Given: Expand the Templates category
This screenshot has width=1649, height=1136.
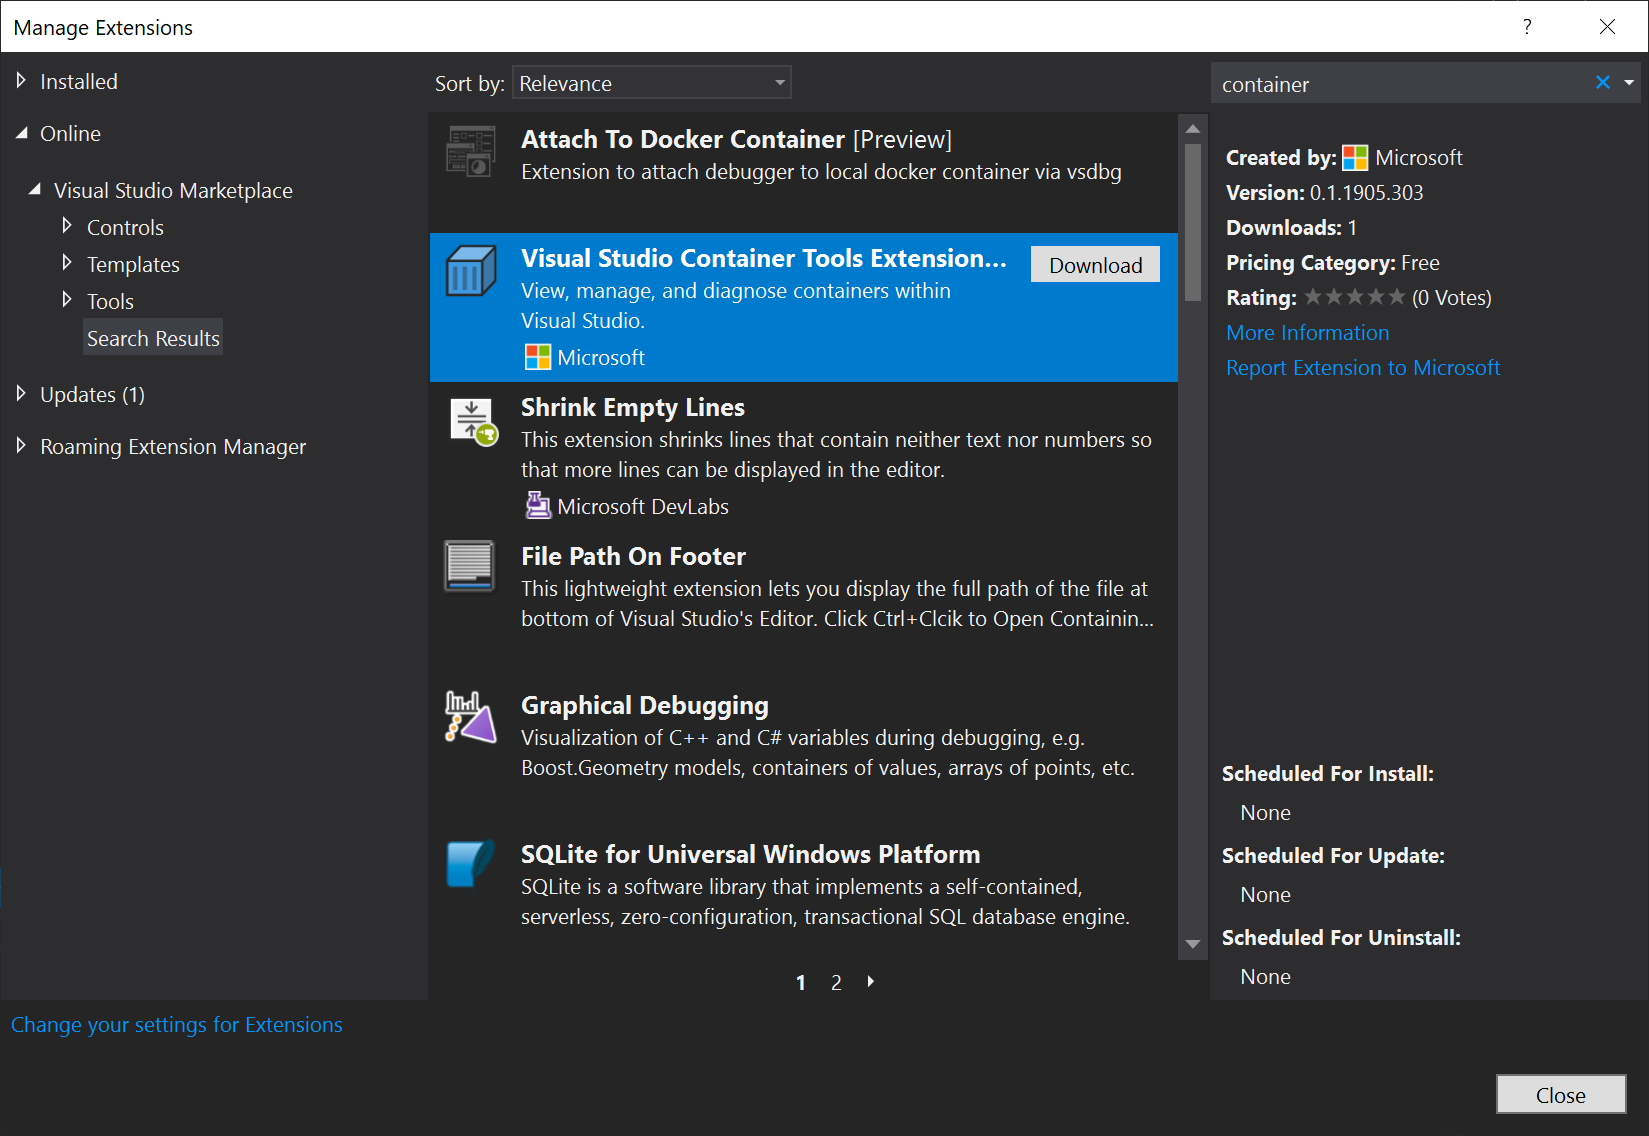Looking at the screenshot, I should [x=67, y=263].
